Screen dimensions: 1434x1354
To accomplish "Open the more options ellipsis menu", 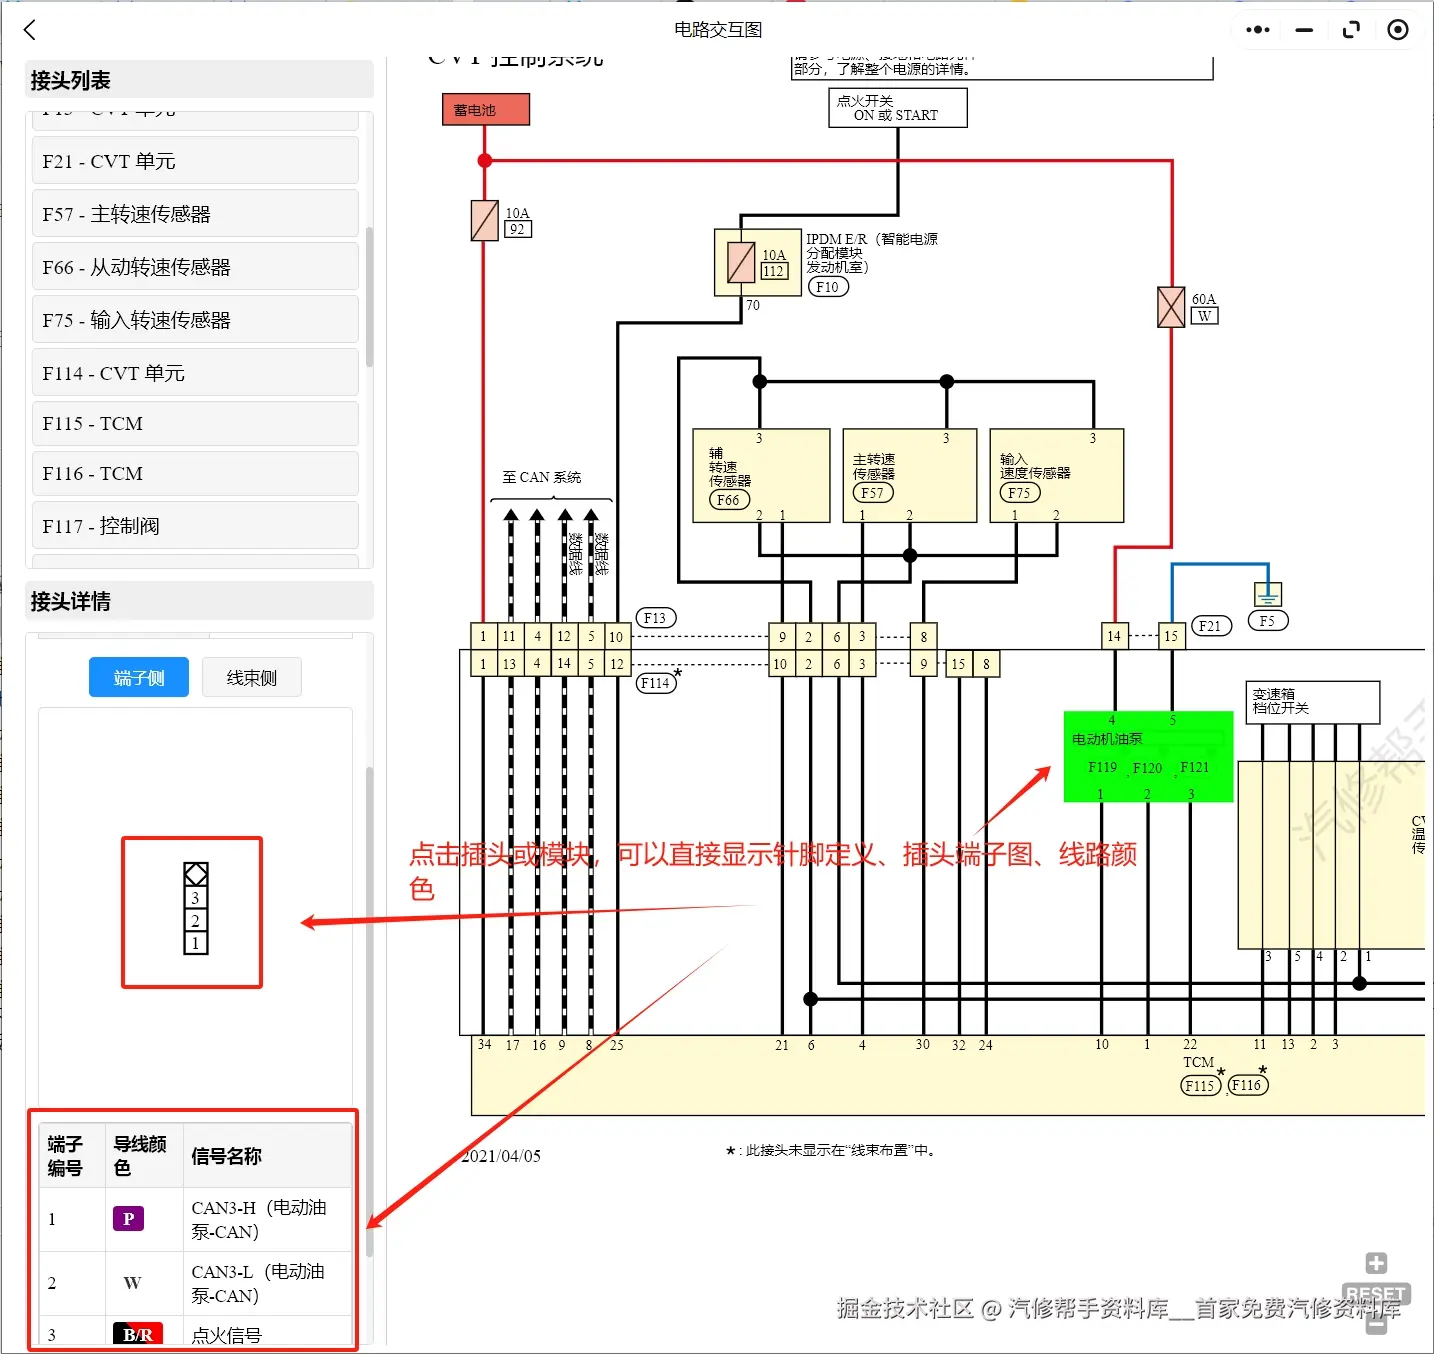I will click(x=1256, y=30).
